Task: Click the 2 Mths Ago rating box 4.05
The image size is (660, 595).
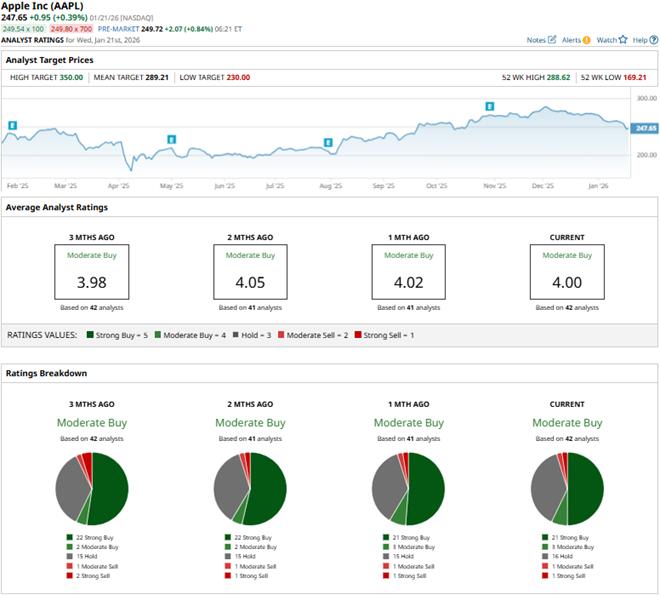Action: (x=249, y=271)
